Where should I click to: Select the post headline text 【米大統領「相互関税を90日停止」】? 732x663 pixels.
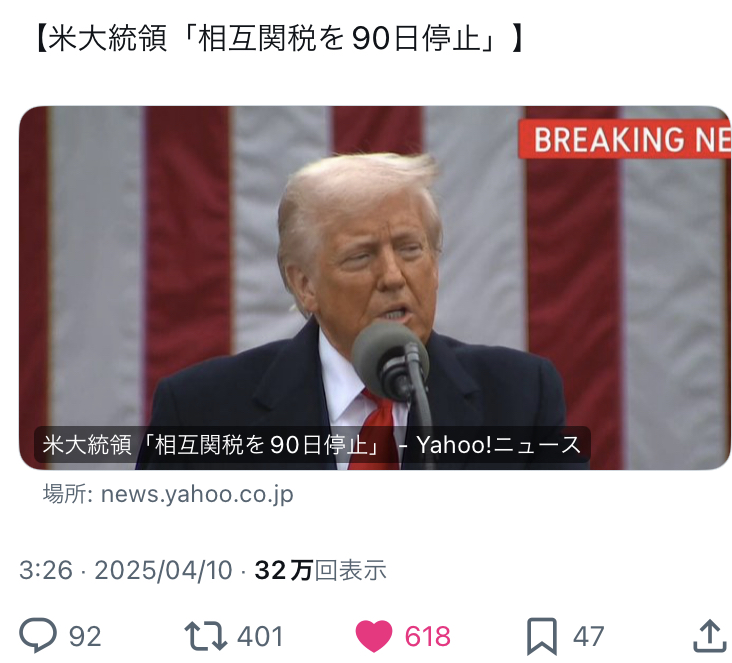pyautogui.click(x=279, y=38)
